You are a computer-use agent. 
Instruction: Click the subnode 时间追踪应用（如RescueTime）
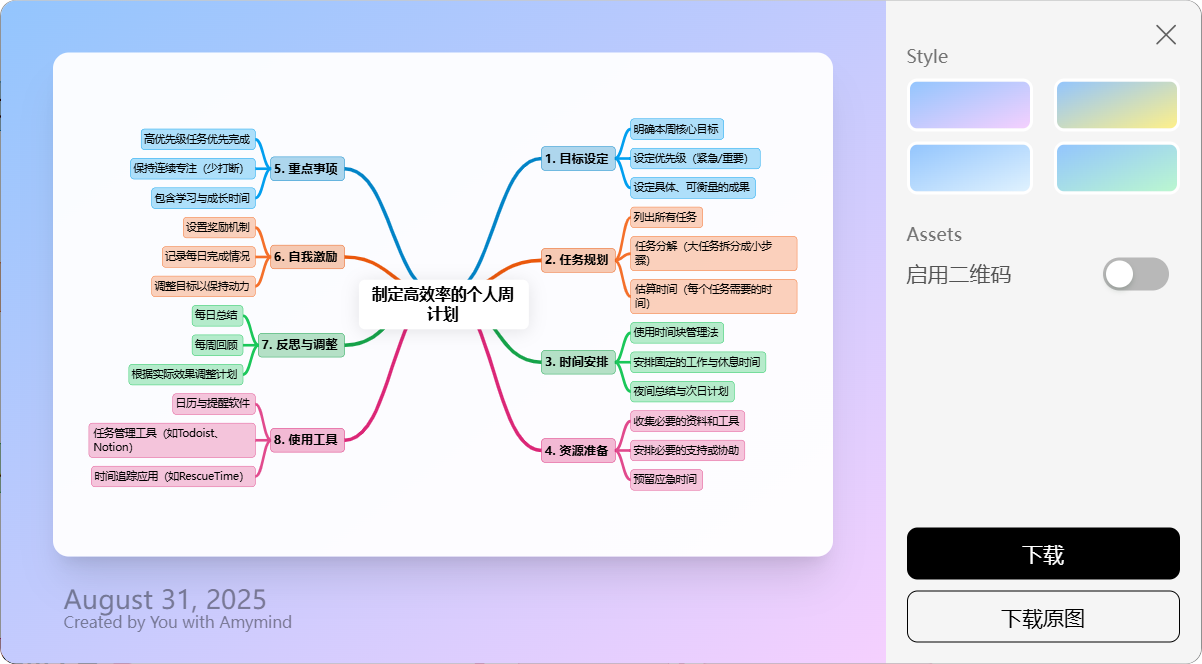pyautogui.click(x=173, y=477)
